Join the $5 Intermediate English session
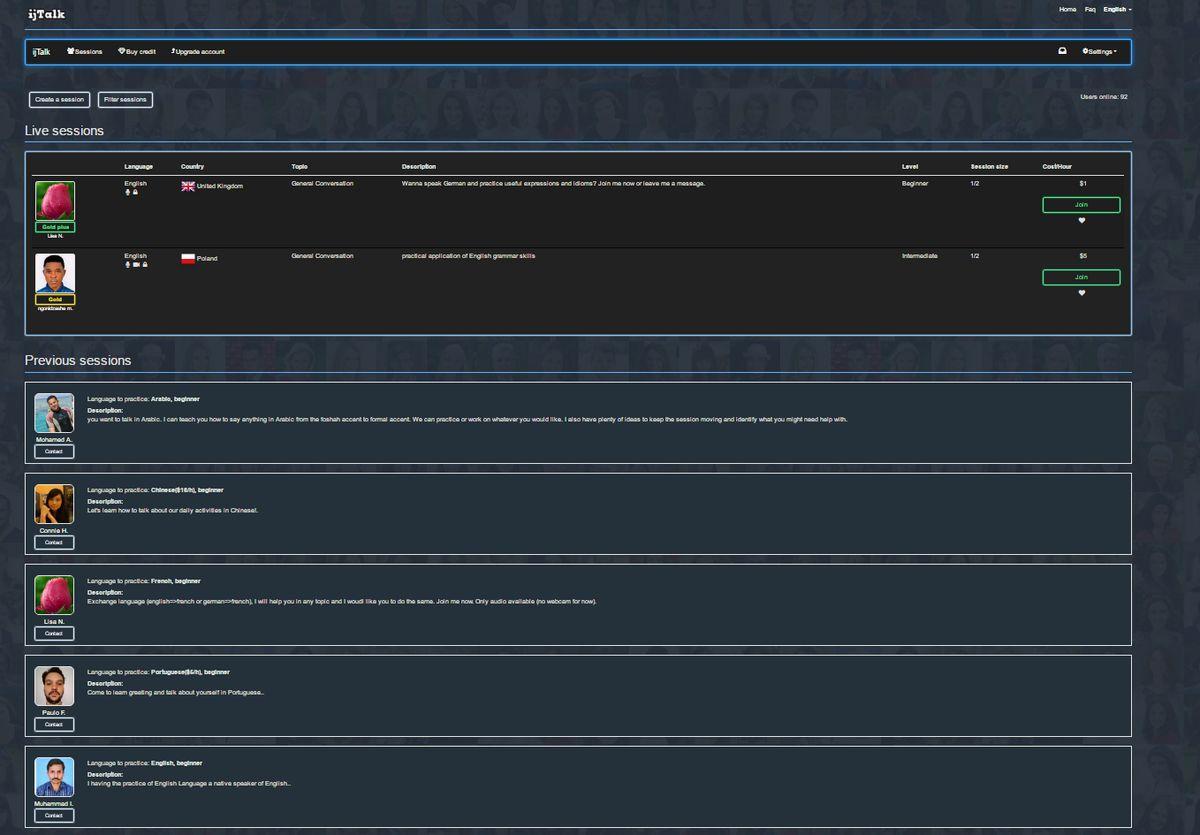 [x=1081, y=277]
